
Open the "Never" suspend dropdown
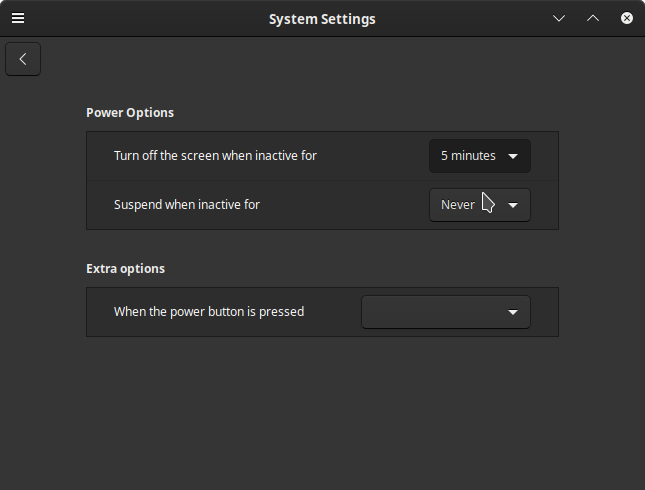(x=480, y=205)
